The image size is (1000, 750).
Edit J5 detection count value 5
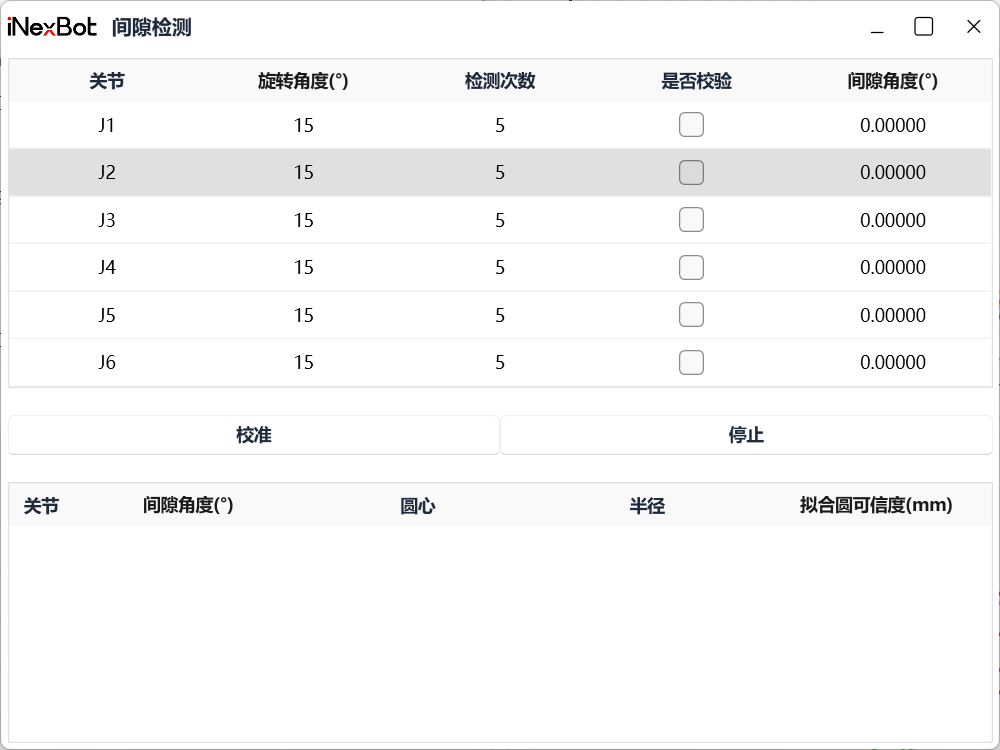[x=500, y=315]
